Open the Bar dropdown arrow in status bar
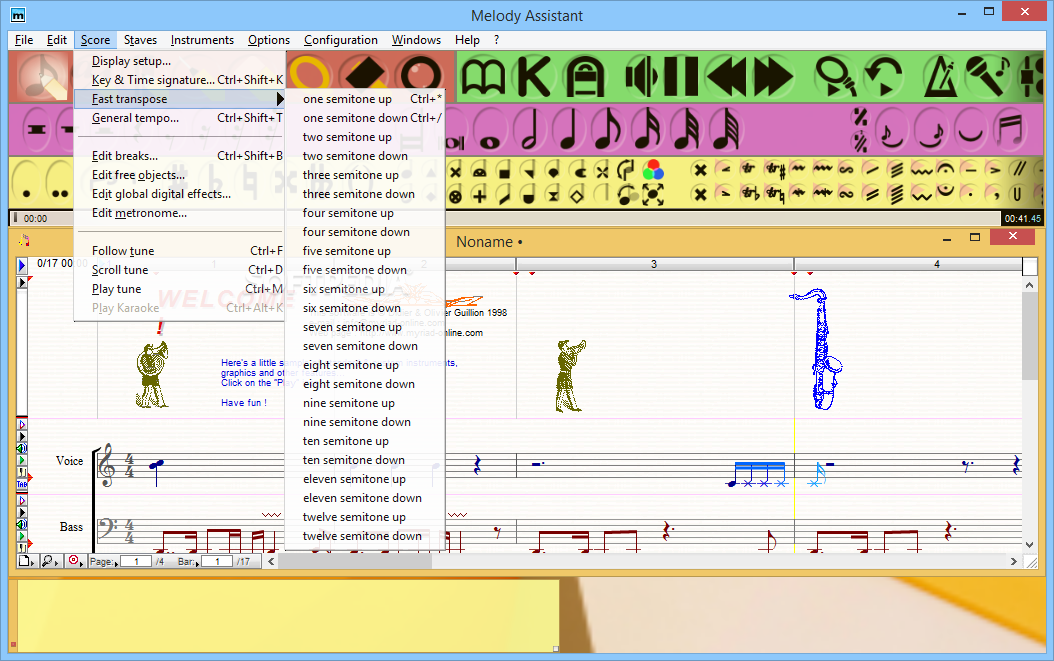 (x=198, y=563)
